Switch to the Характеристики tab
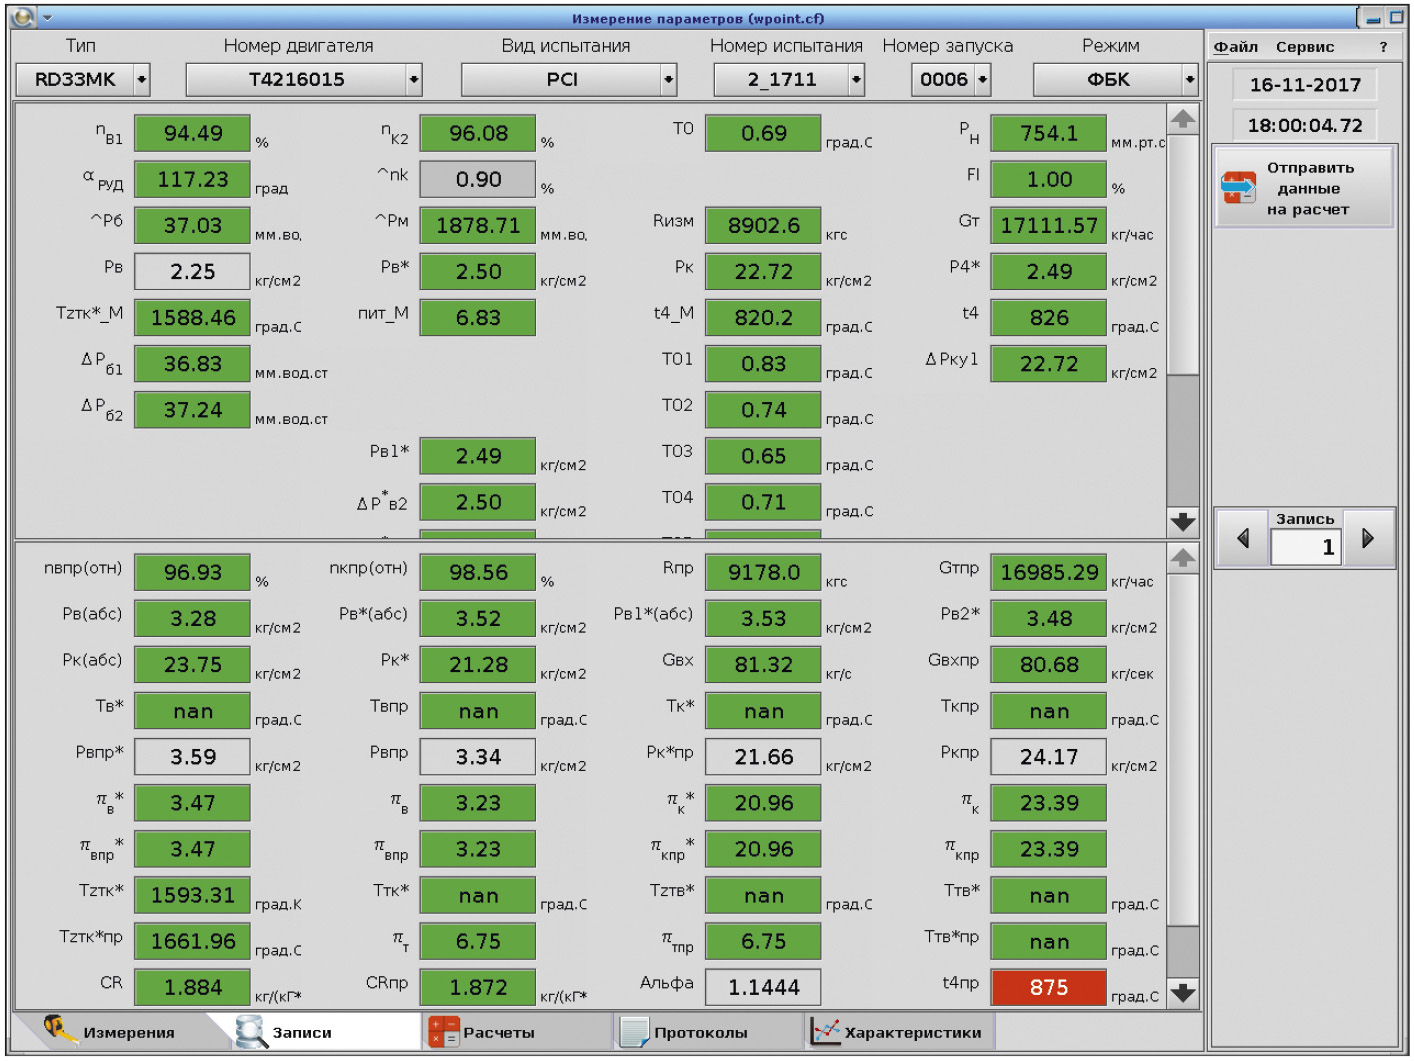The width and height of the screenshot is (1414, 1061). point(900,1032)
